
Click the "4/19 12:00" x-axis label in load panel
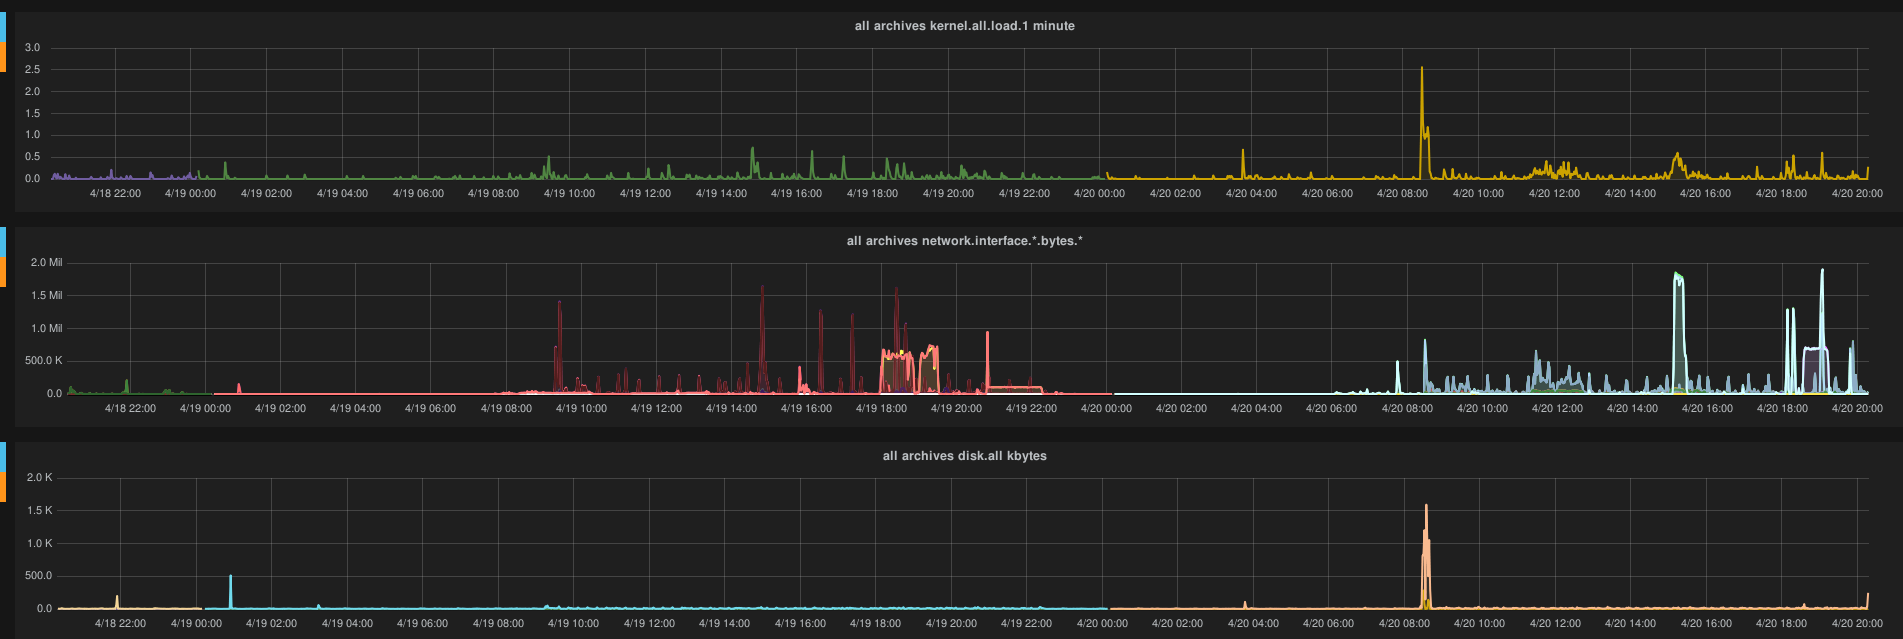click(x=645, y=194)
